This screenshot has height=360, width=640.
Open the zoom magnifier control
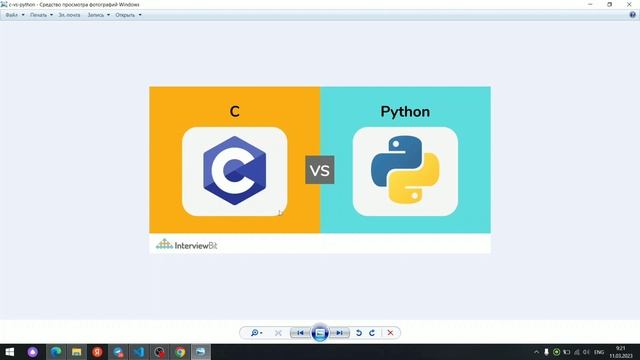pyautogui.click(x=256, y=333)
